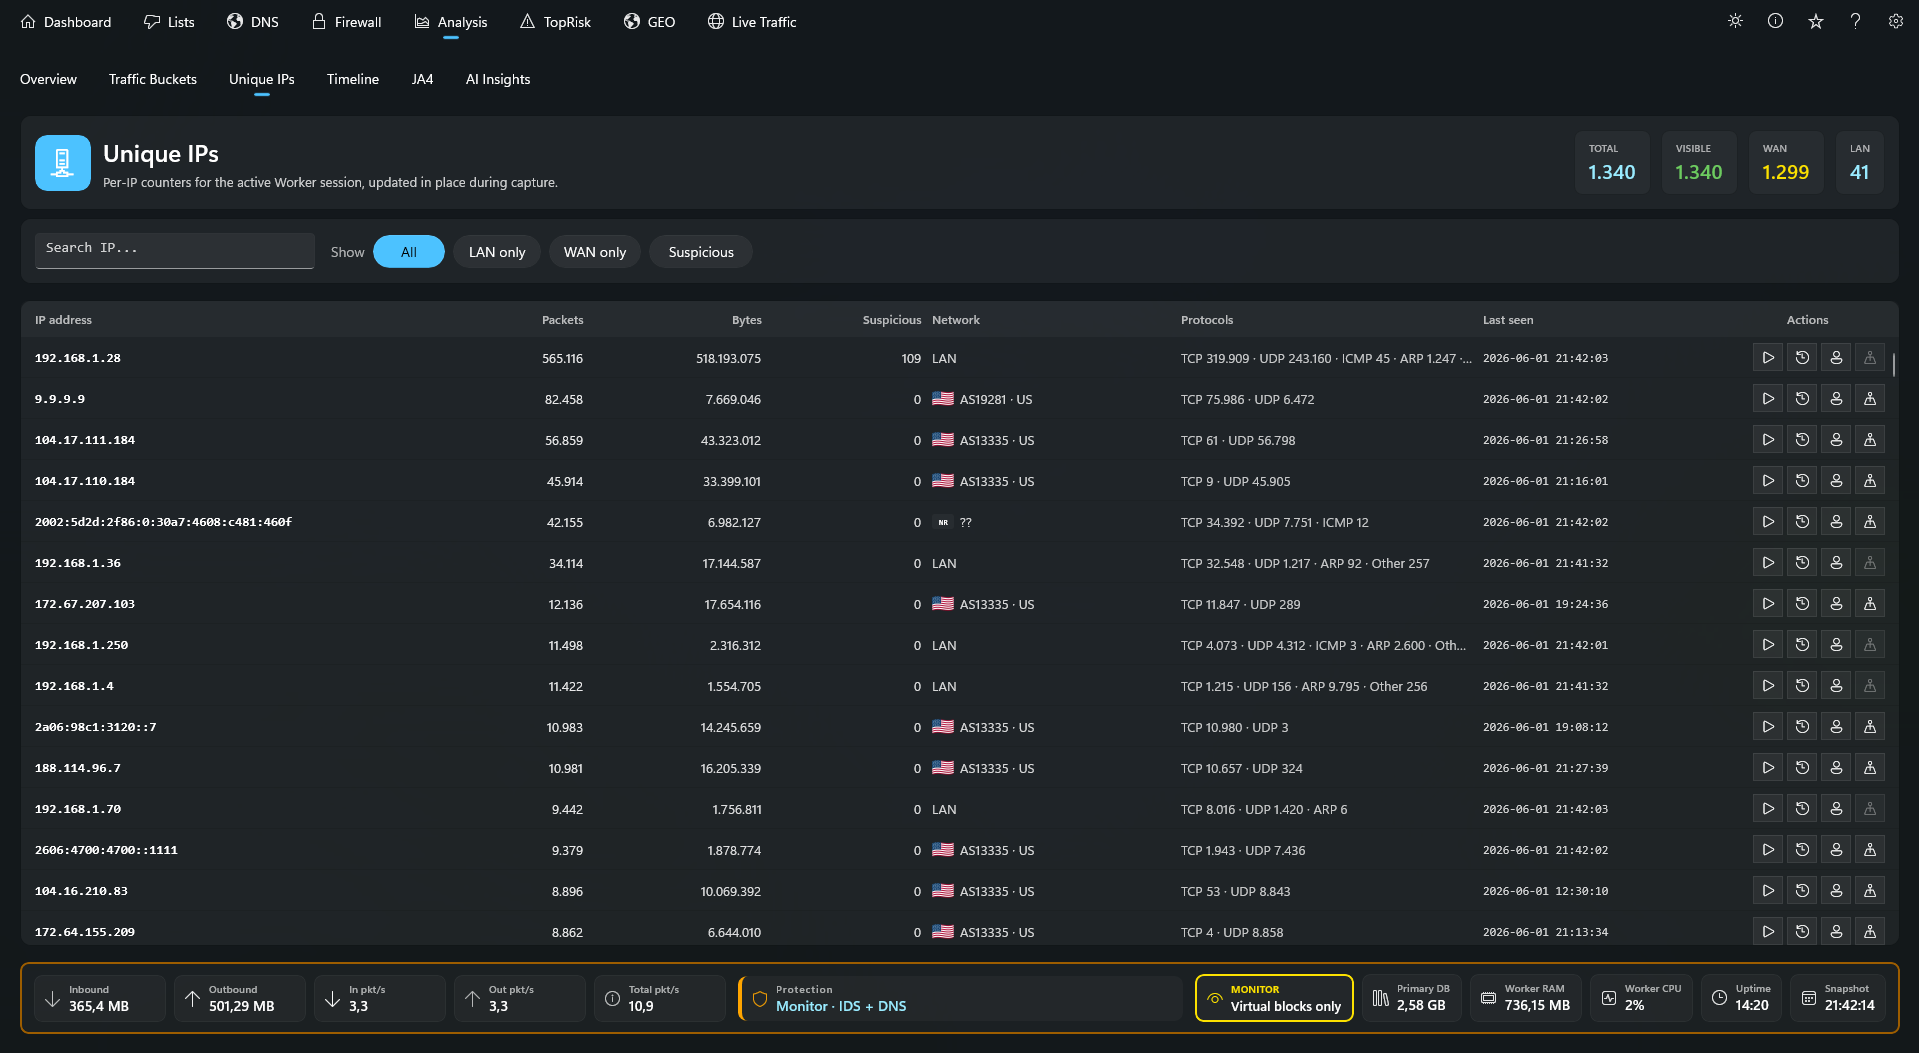The image size is (1919, 1053).
Task: Click the Uptime clock icon
Action: tap(1719, 998)
